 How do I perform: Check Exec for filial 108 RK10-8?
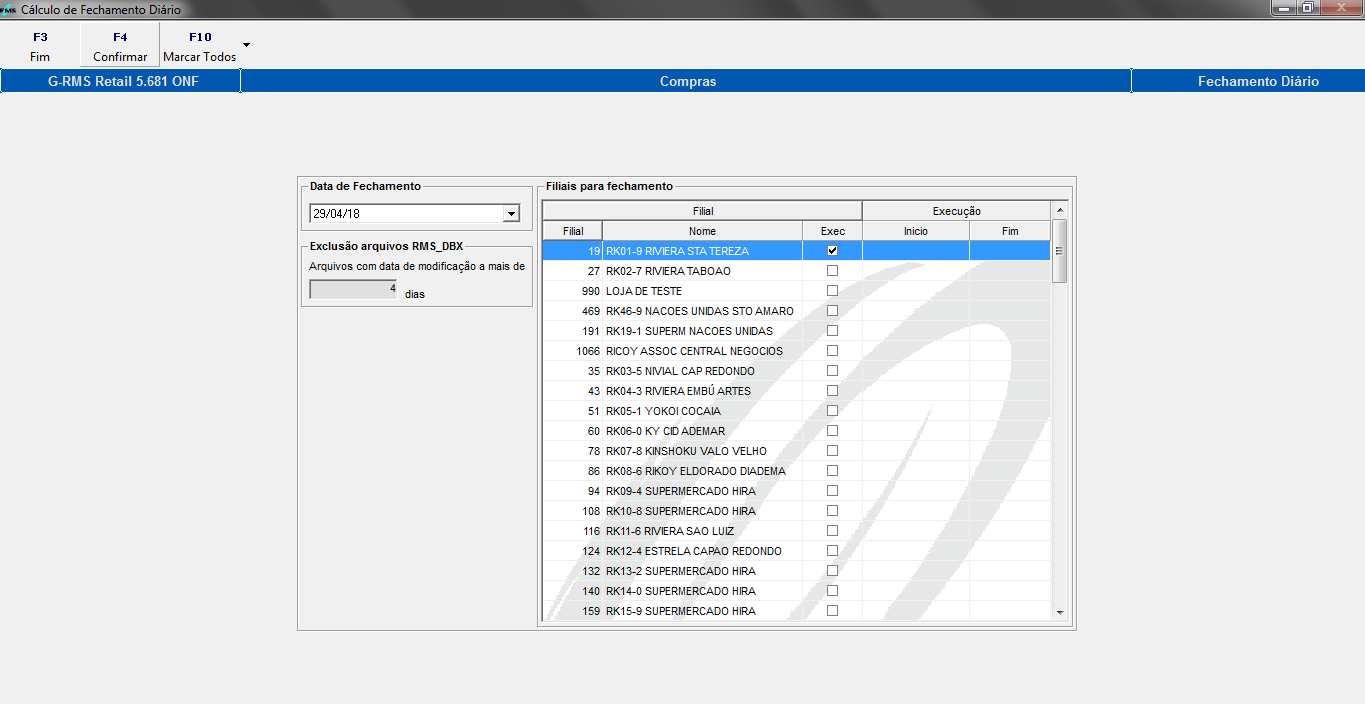click(832, 511)
